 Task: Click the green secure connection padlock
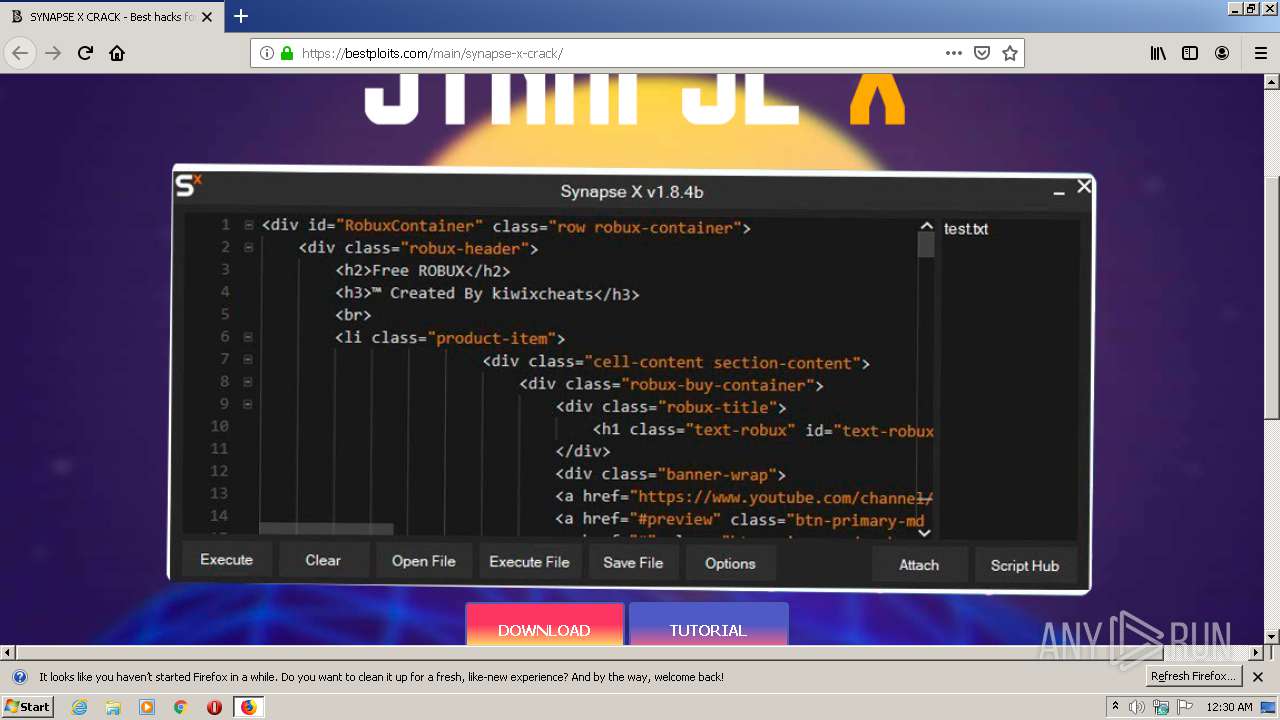[x=287, y=53]
